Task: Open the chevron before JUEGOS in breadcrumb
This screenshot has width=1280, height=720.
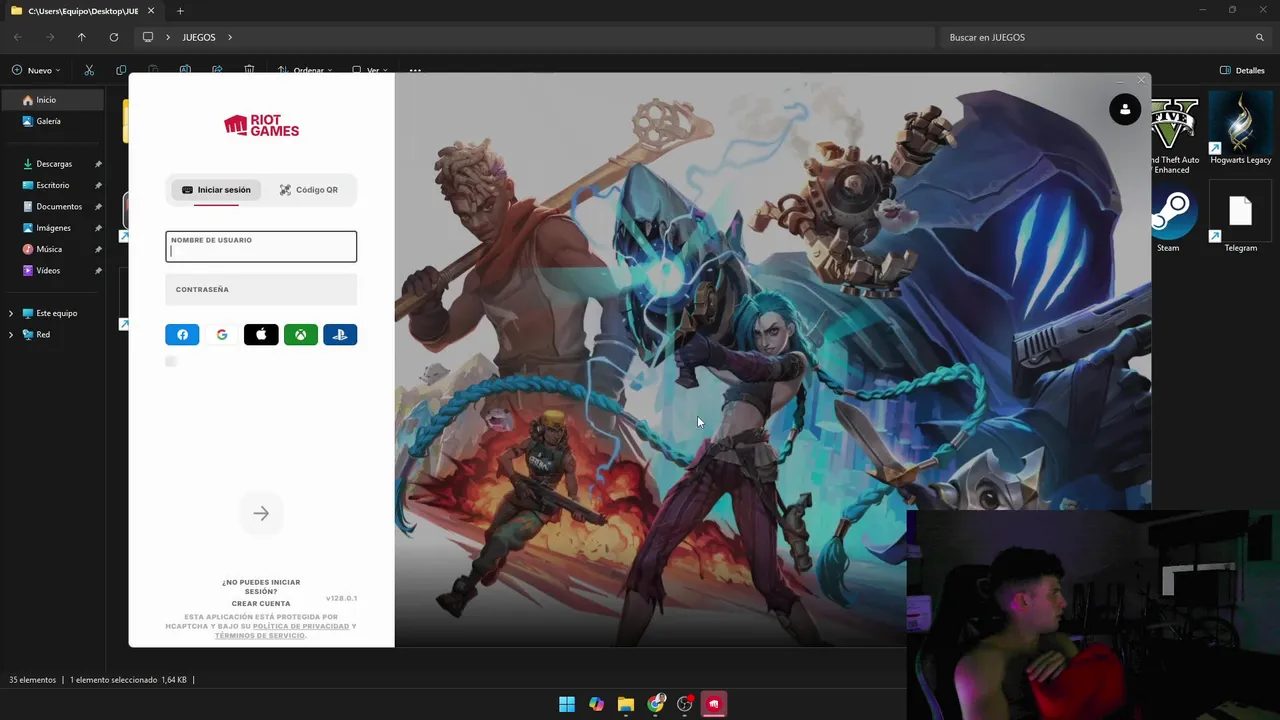Action: point(168,37)
